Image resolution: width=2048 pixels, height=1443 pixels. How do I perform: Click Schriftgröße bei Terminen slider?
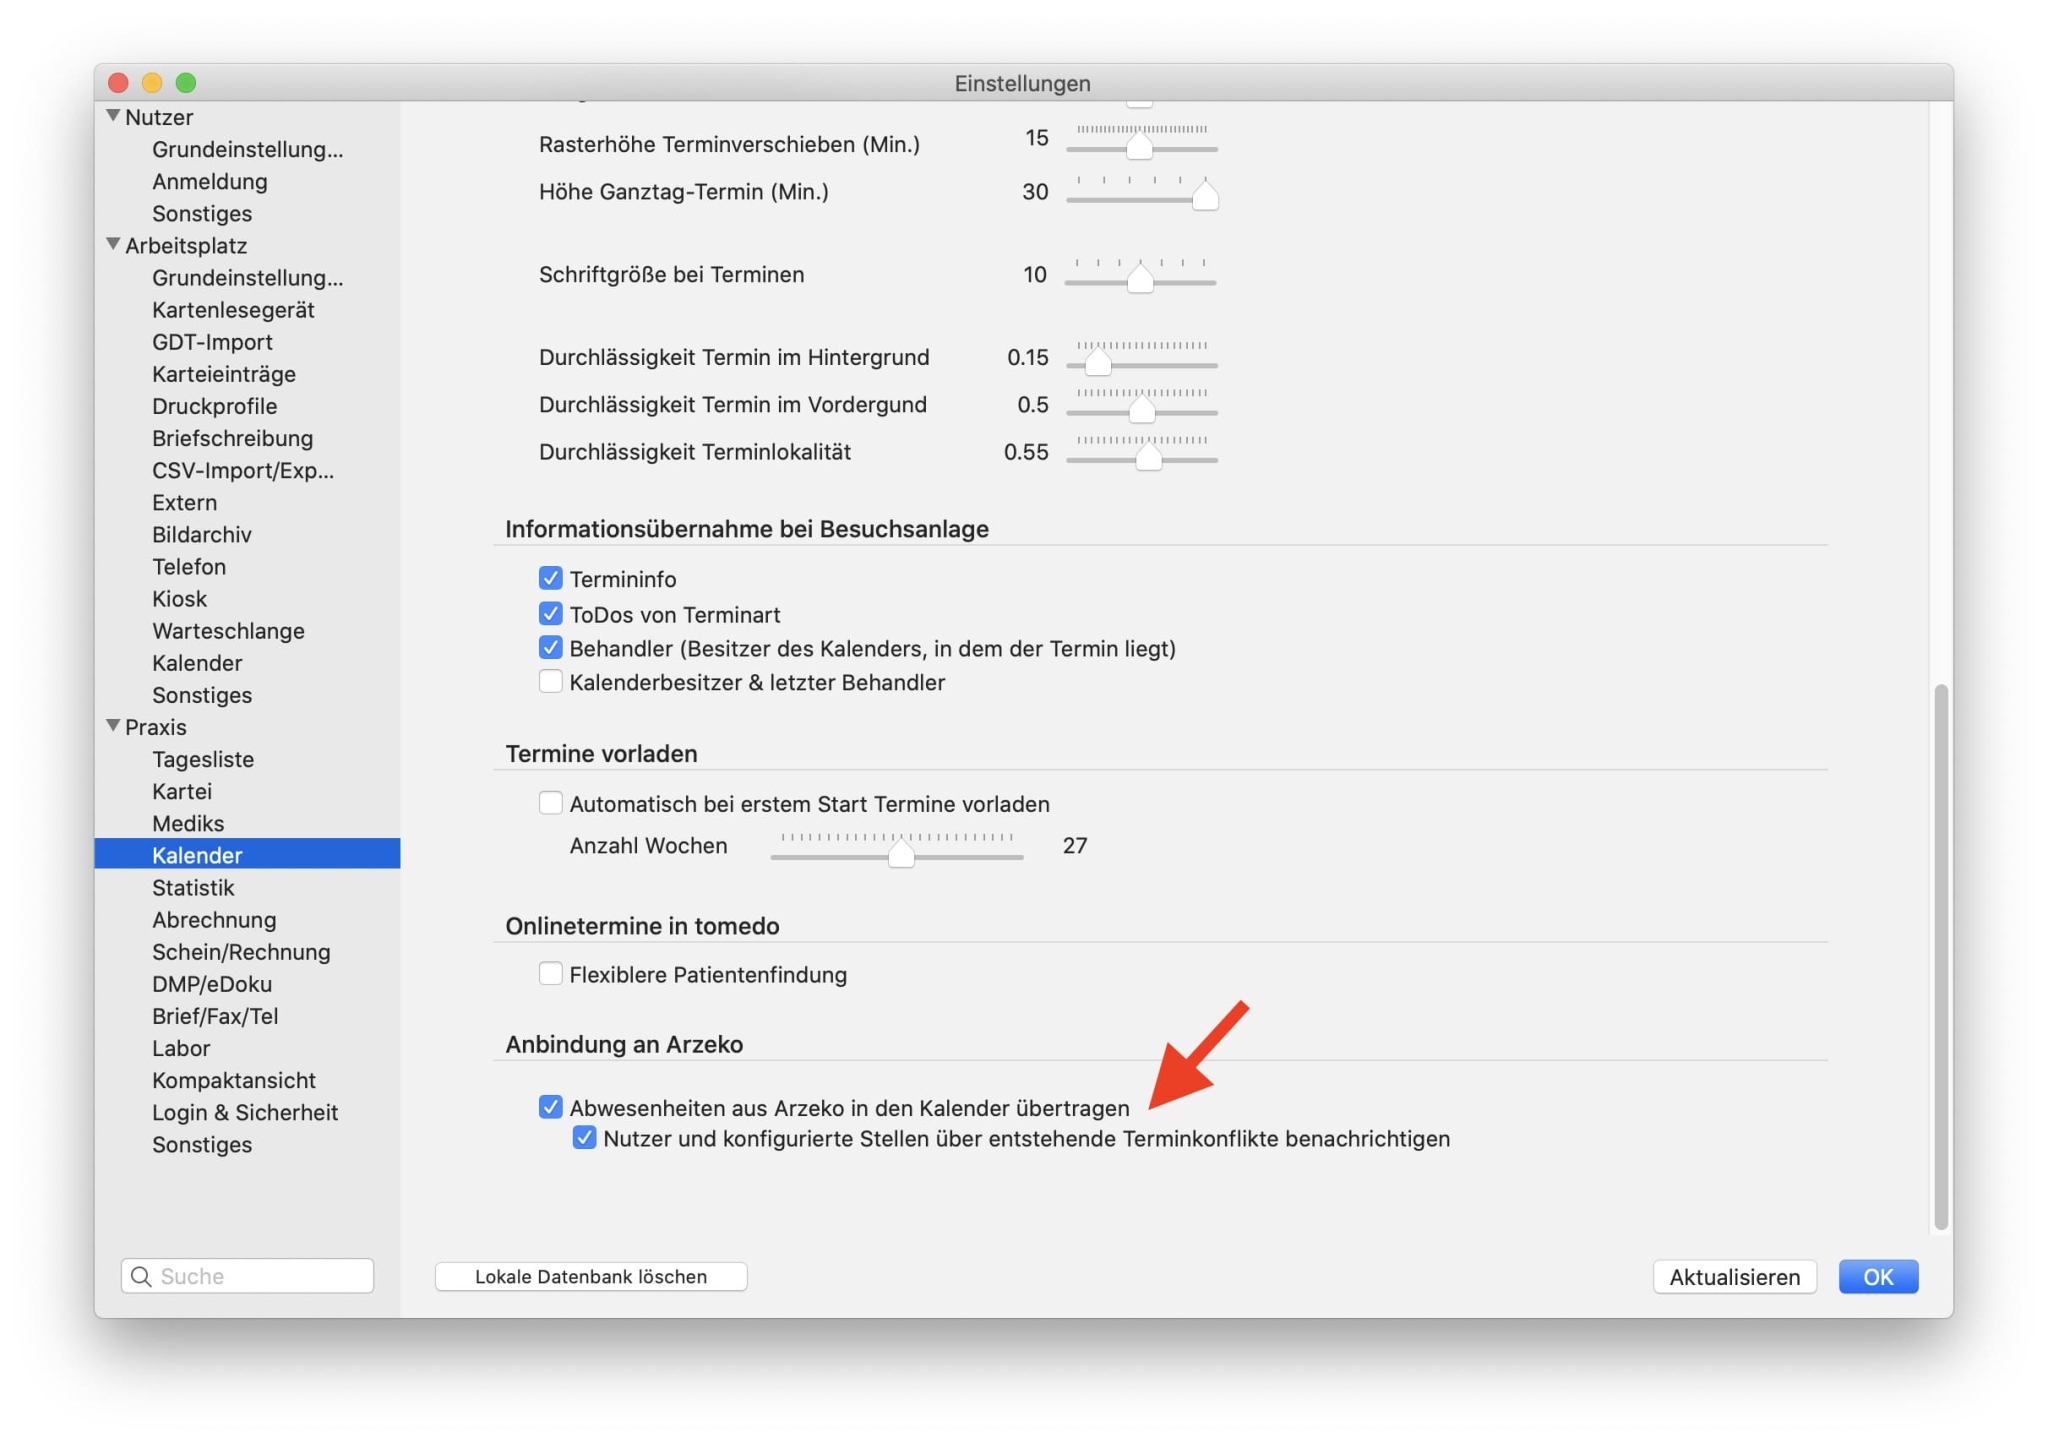[1140, 275]
